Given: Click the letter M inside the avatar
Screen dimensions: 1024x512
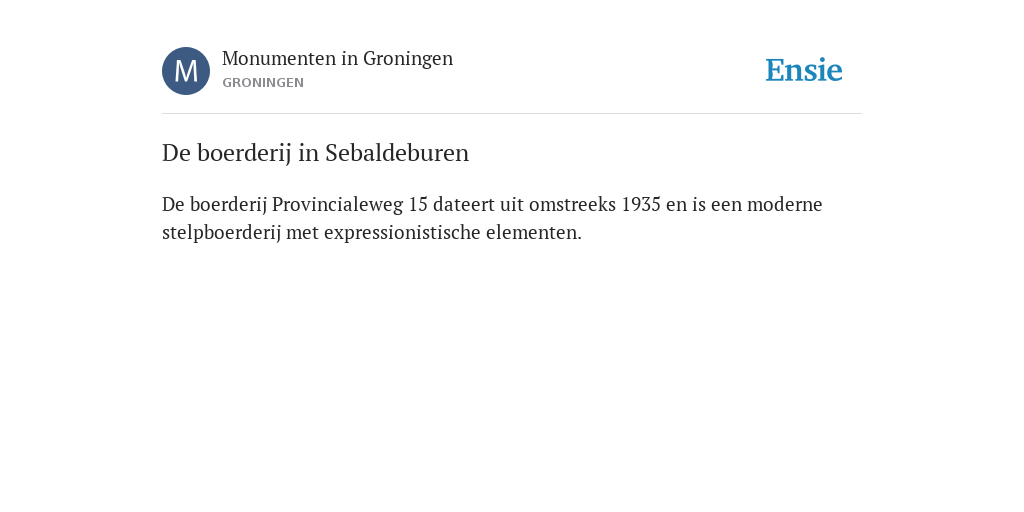Looking at the screenshot, I should tap(186, 71).
